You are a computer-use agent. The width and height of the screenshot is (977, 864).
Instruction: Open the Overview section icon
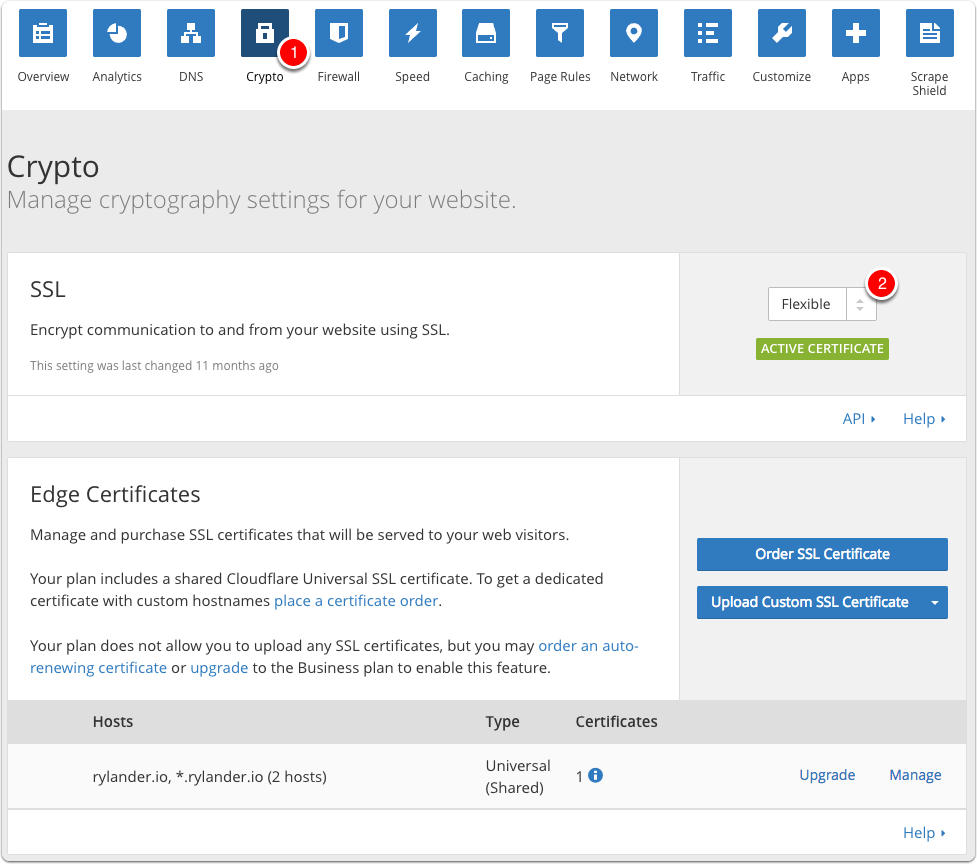pos(43,33)
